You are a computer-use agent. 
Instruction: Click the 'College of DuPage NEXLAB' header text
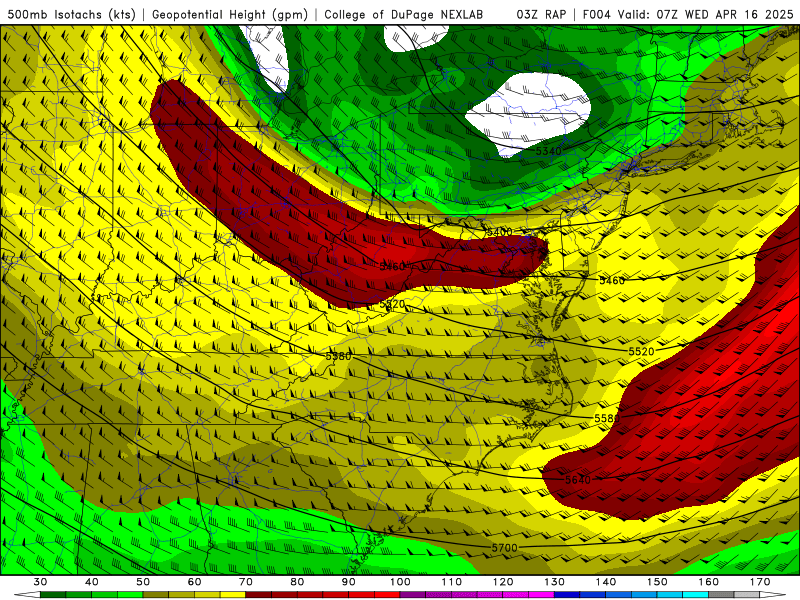403,14
